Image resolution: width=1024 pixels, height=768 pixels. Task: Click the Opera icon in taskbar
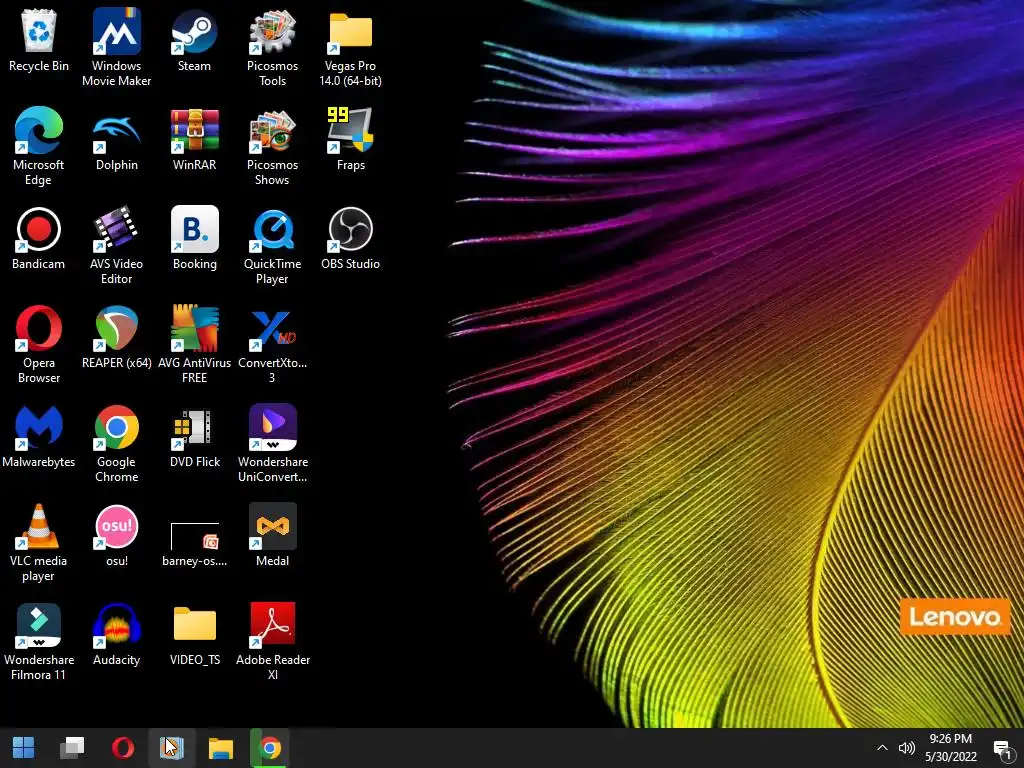pyautogui.click(x=123, y=748)
